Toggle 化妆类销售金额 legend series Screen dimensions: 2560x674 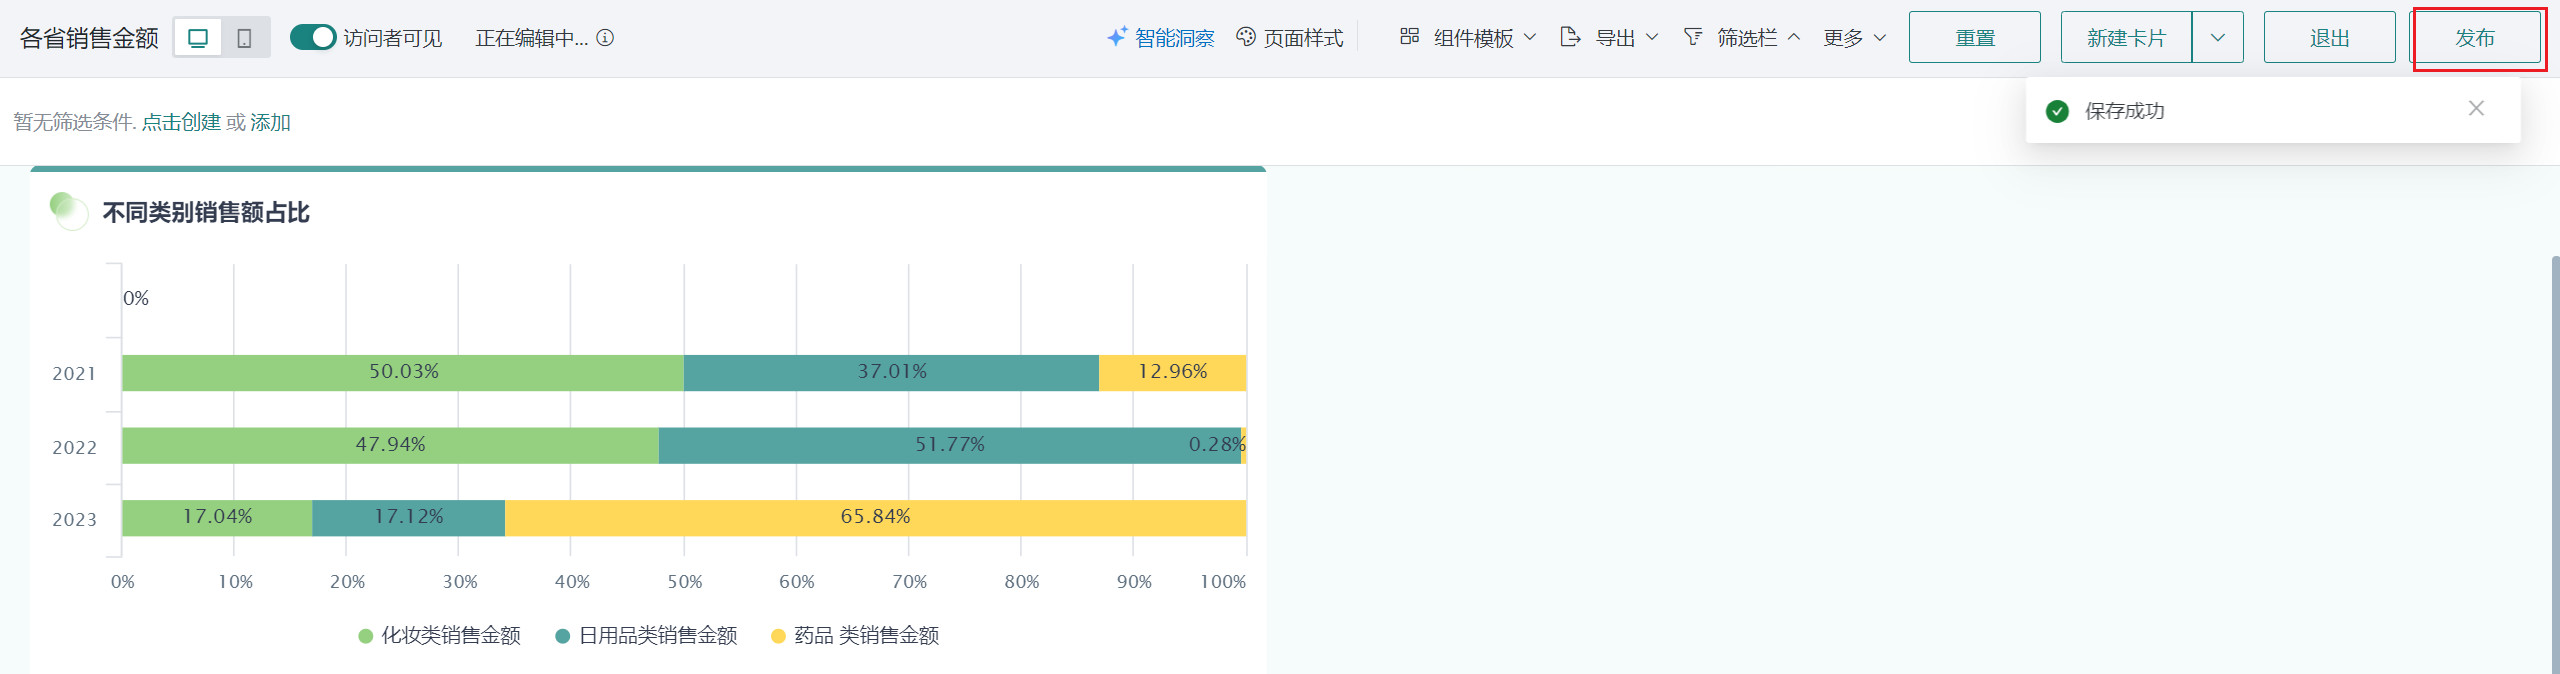point(440,636)
